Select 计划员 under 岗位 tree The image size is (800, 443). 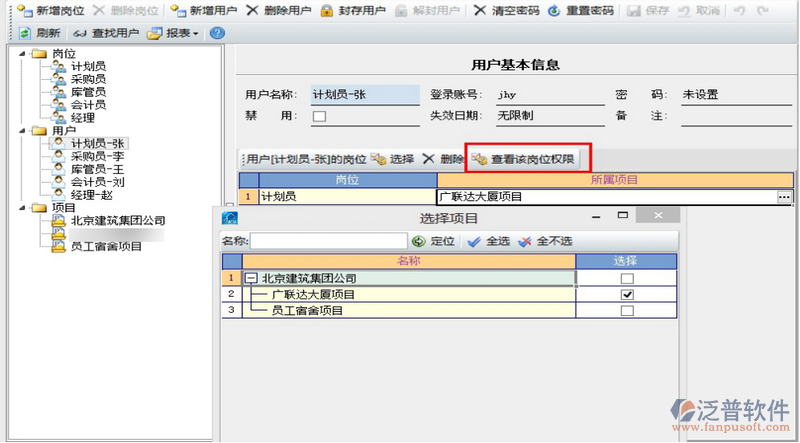88,66
